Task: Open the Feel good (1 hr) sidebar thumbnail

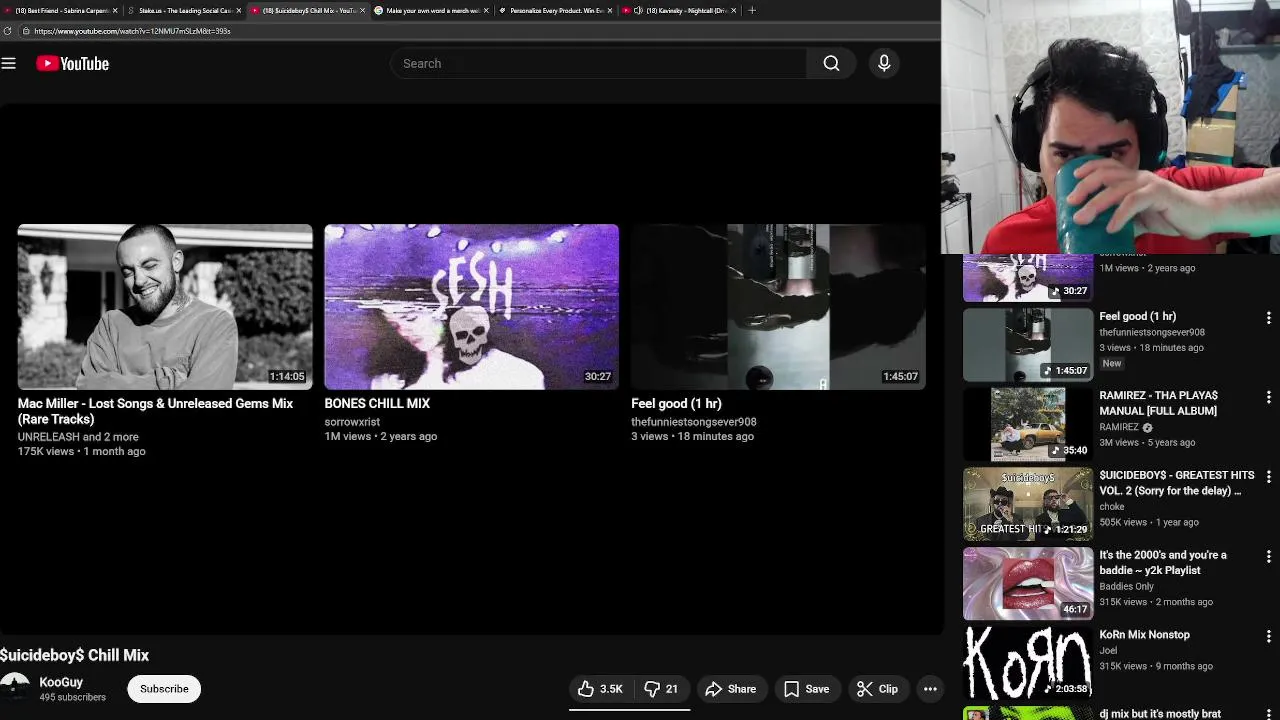Action: coord(1028,345)
